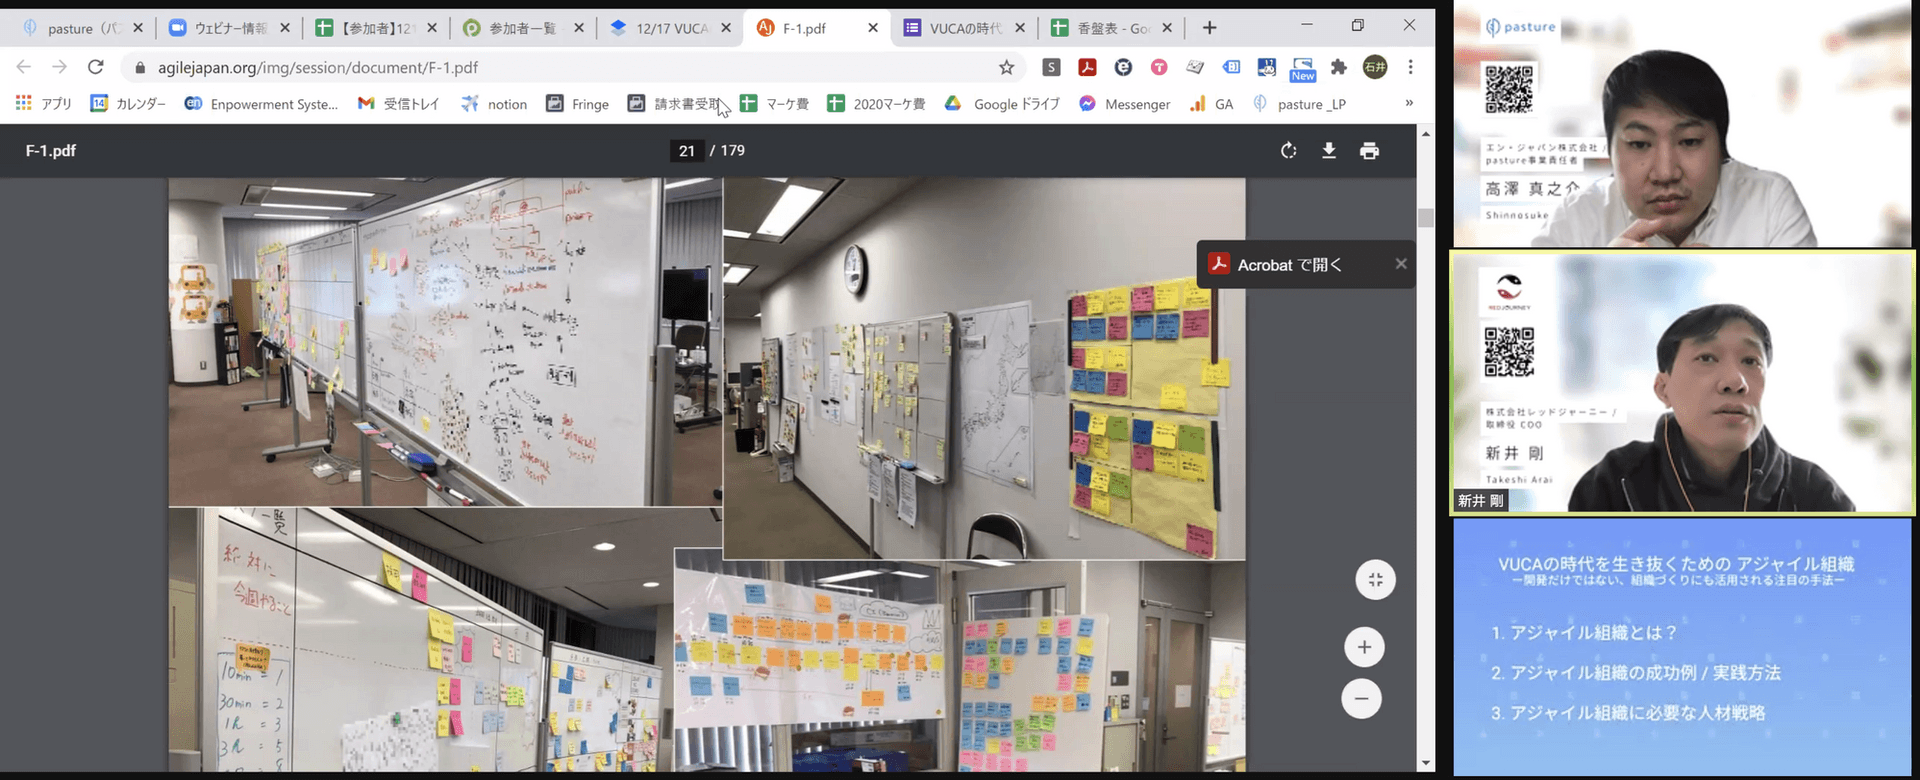Screen dimensions: 1920x780
Task: Open a new browser tab
Action: click(x=1209, y=28)
